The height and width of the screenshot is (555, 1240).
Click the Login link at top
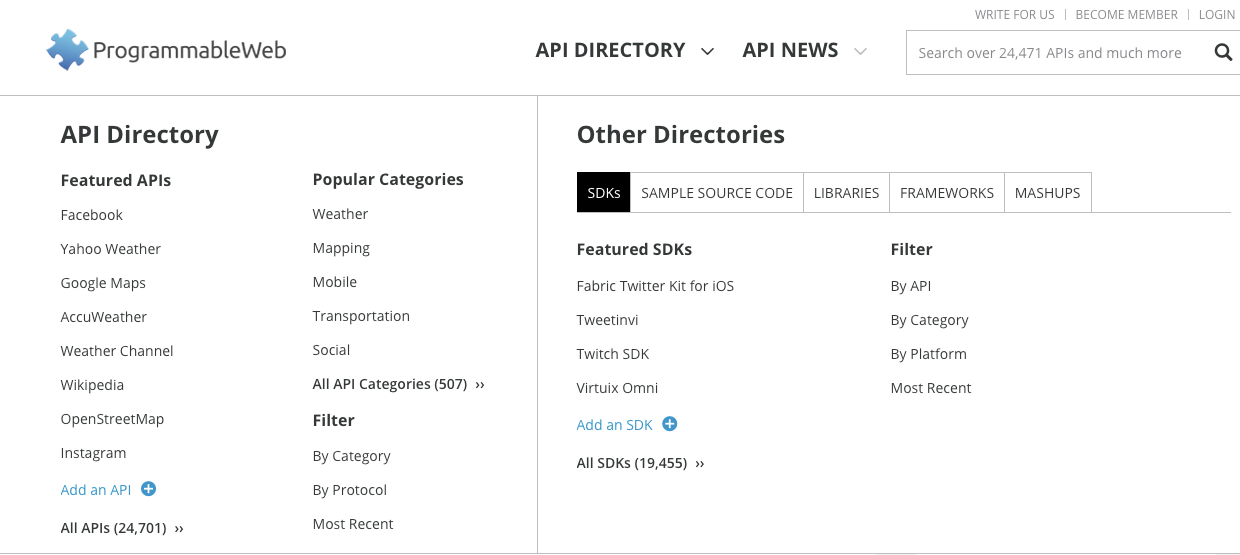(x=1216, y=15)
